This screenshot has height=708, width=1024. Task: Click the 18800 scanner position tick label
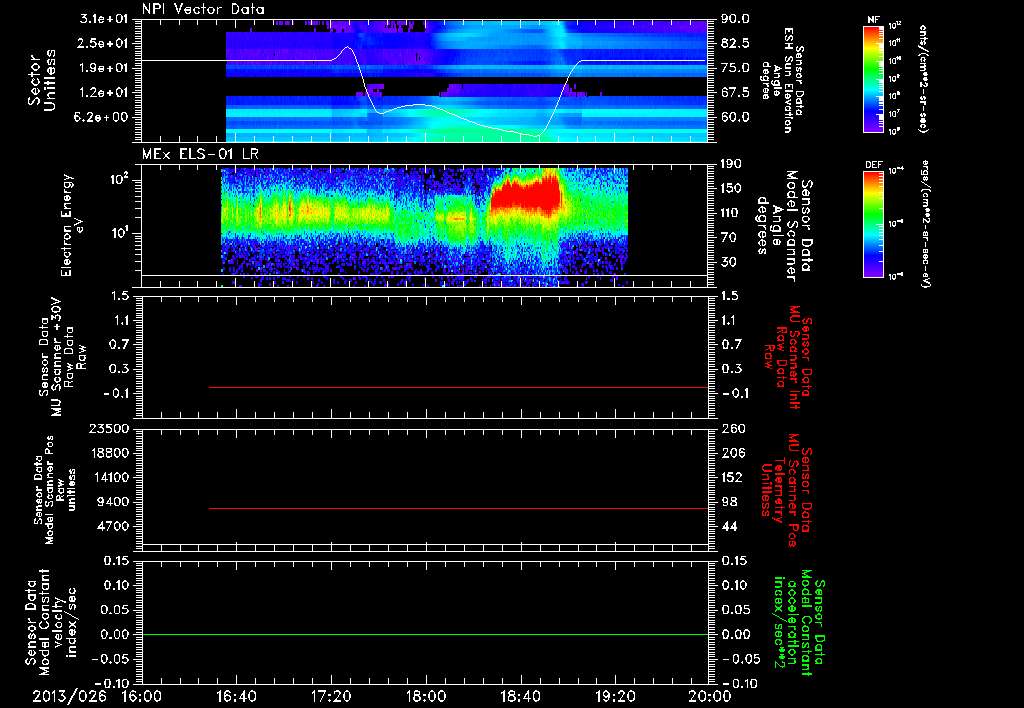[x=110, y=453]
